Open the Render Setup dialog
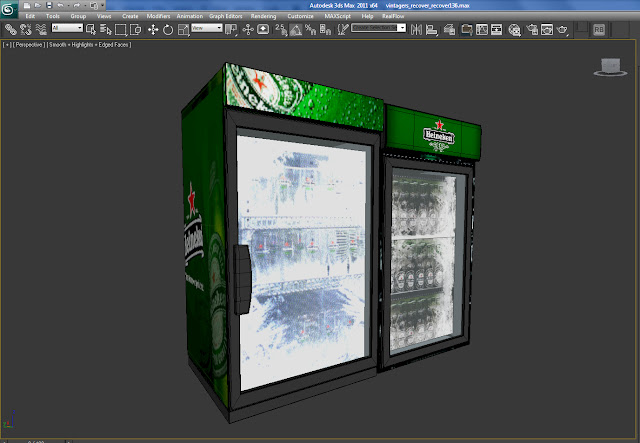This screenshot has height=443, width=640. tap(532, 29)
